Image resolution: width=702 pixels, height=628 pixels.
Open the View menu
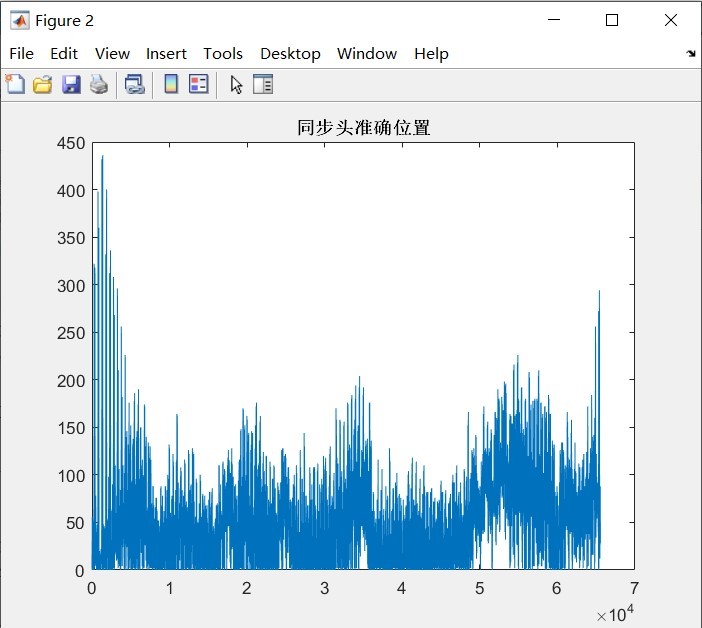pos(112,54)
